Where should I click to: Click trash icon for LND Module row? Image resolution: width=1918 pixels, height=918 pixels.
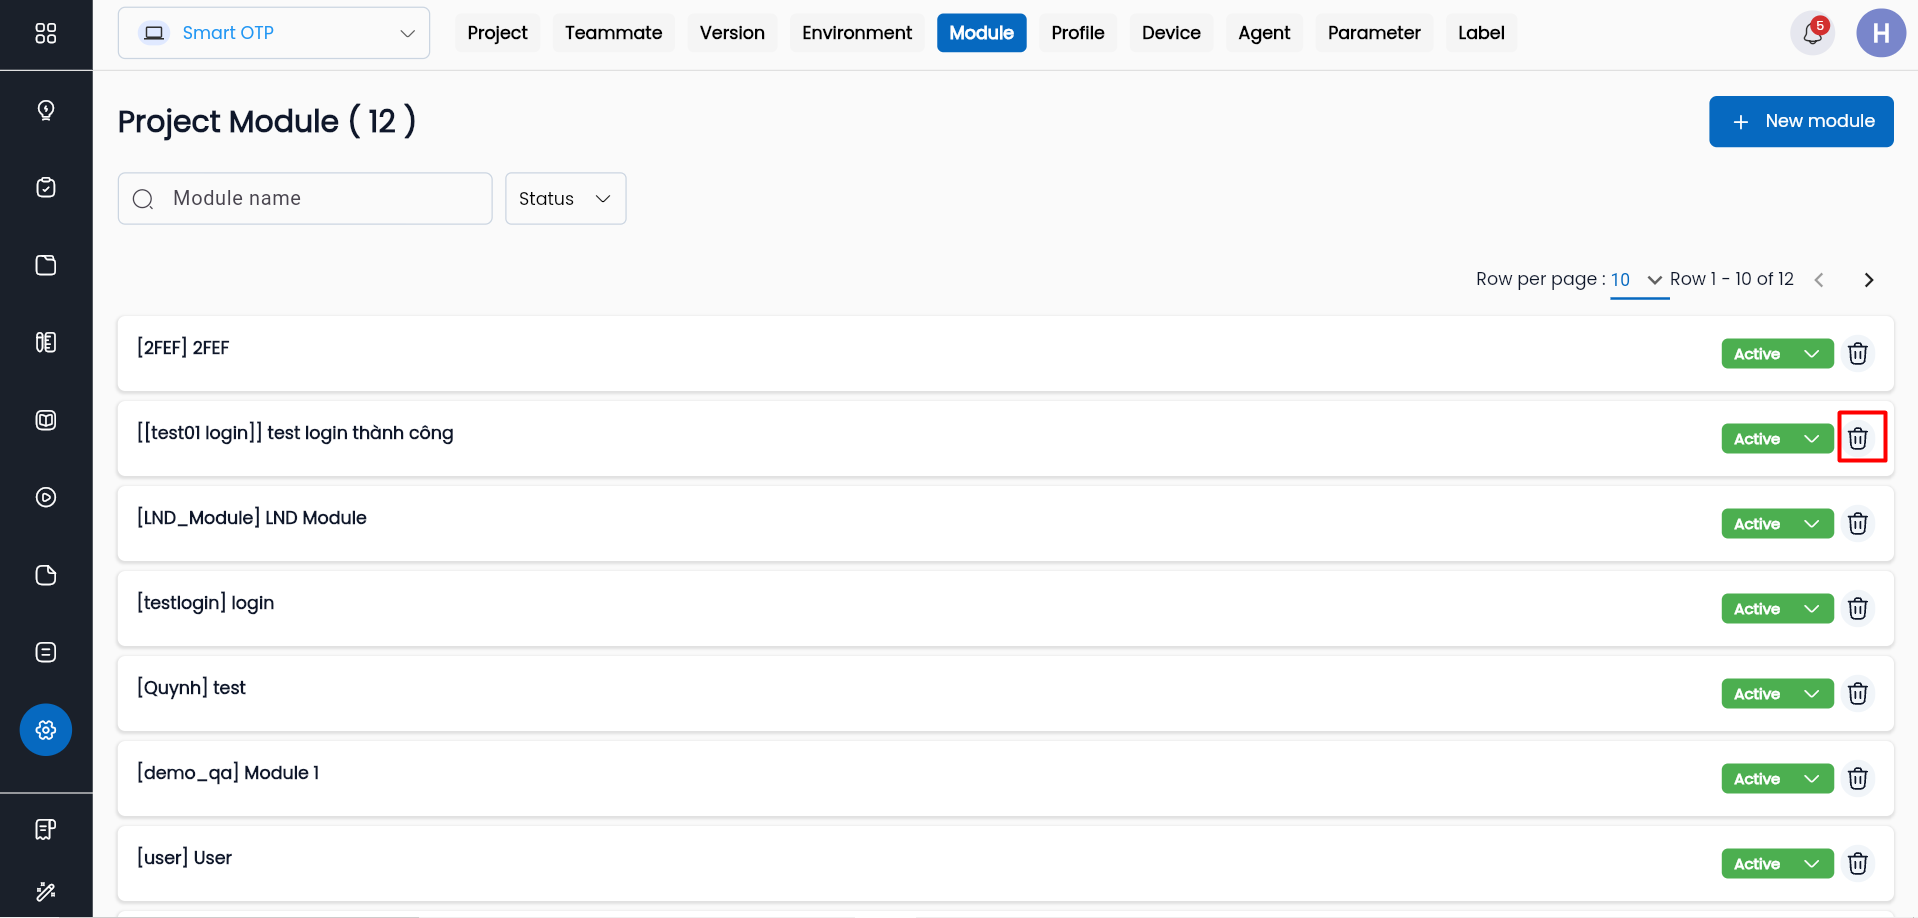tap(1857, 524)
